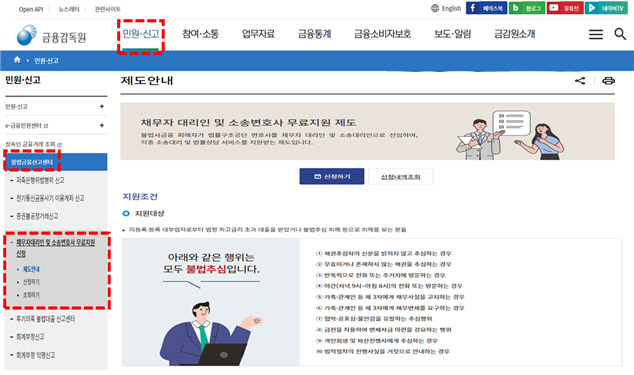Expand the e-금융민원센터 sidebar plus sign
This screenshot has height=375, width=634.
click(101, 125)
